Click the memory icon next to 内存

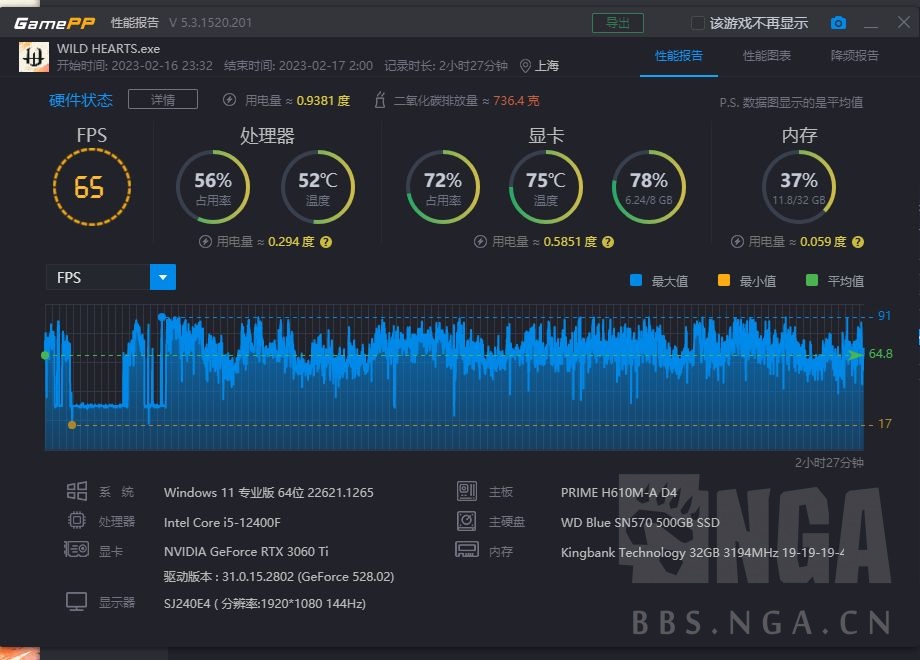point(465,550)
